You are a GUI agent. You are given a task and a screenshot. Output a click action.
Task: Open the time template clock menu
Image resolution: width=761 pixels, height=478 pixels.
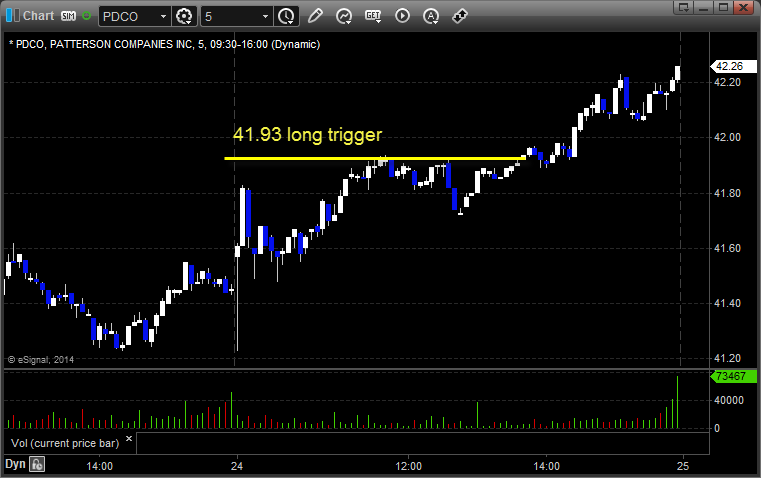(x=286, y=16)
